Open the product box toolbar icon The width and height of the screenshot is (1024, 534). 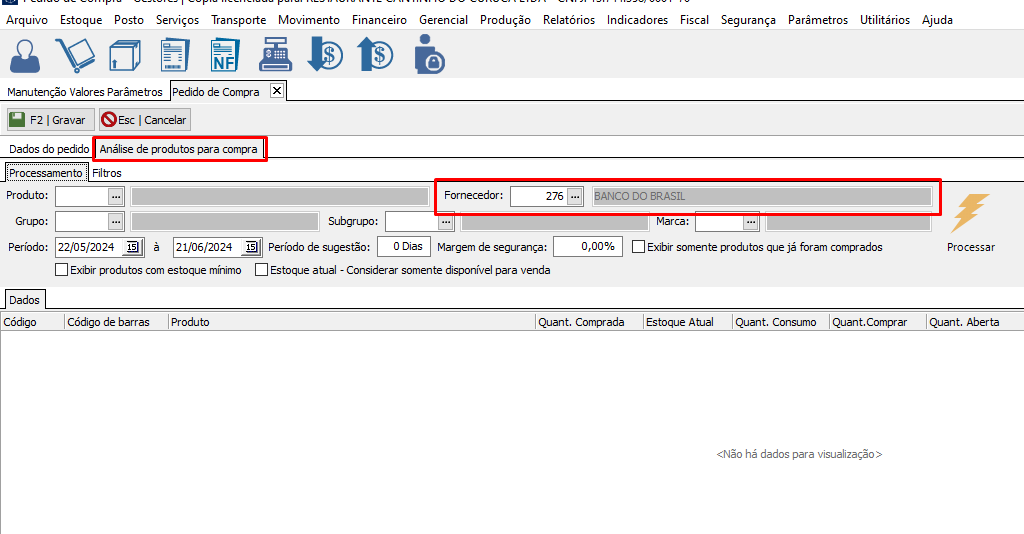[x=124, y=55]
